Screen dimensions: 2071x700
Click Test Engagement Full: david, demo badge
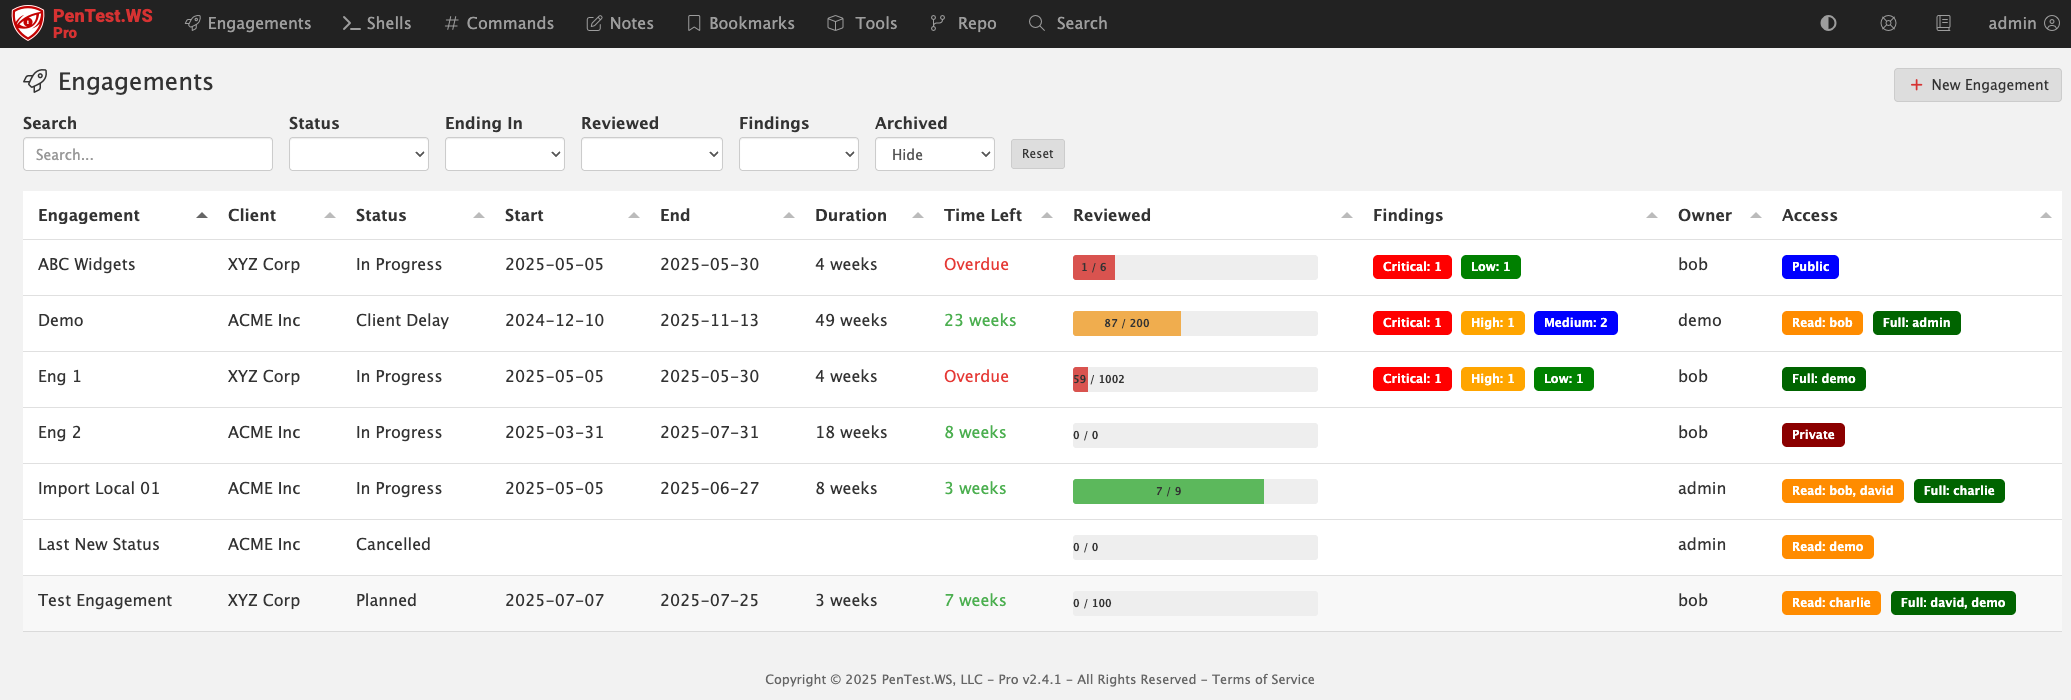(x=1953, y=603)
